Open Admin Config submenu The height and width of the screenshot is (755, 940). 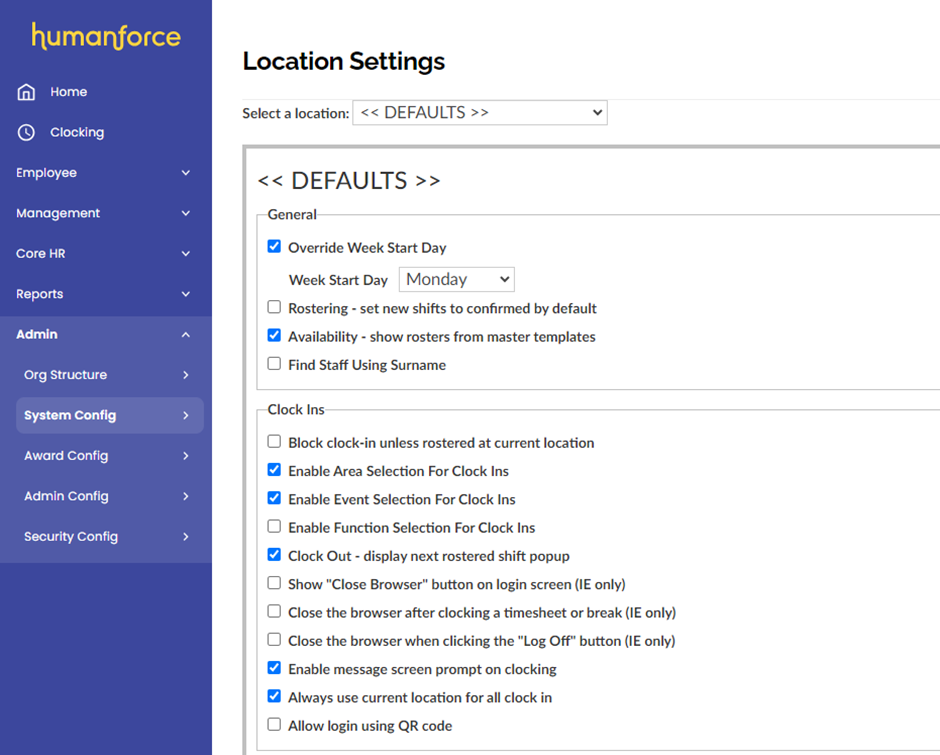110,496
